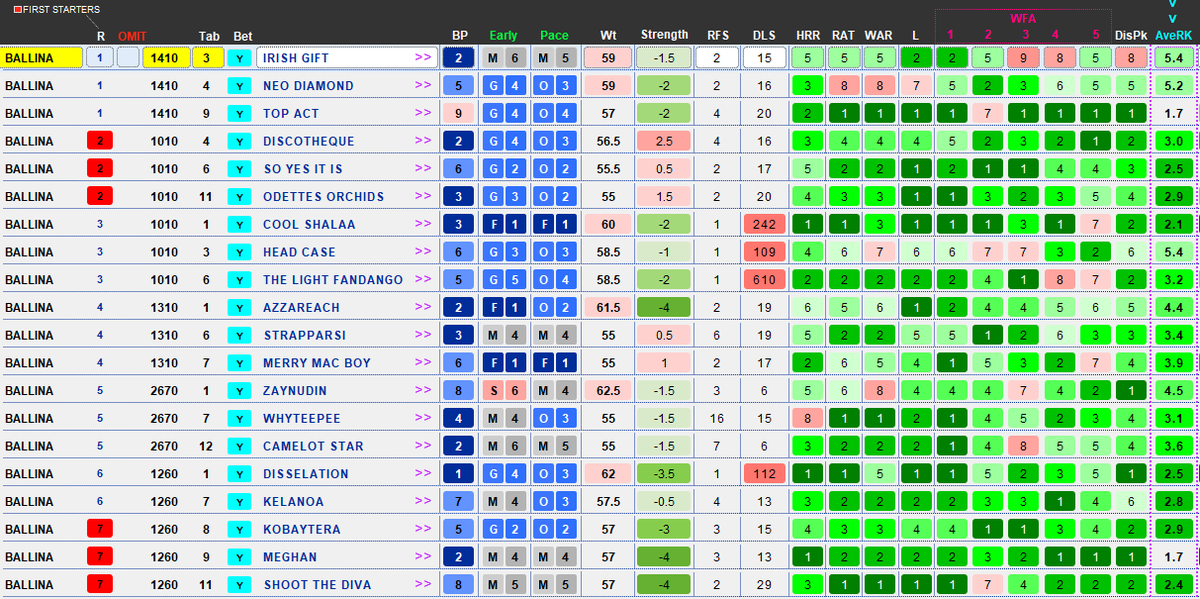Open the lower V chevron above AveRK
Screen dimensions: 1200x599
tap(1170, 20)
